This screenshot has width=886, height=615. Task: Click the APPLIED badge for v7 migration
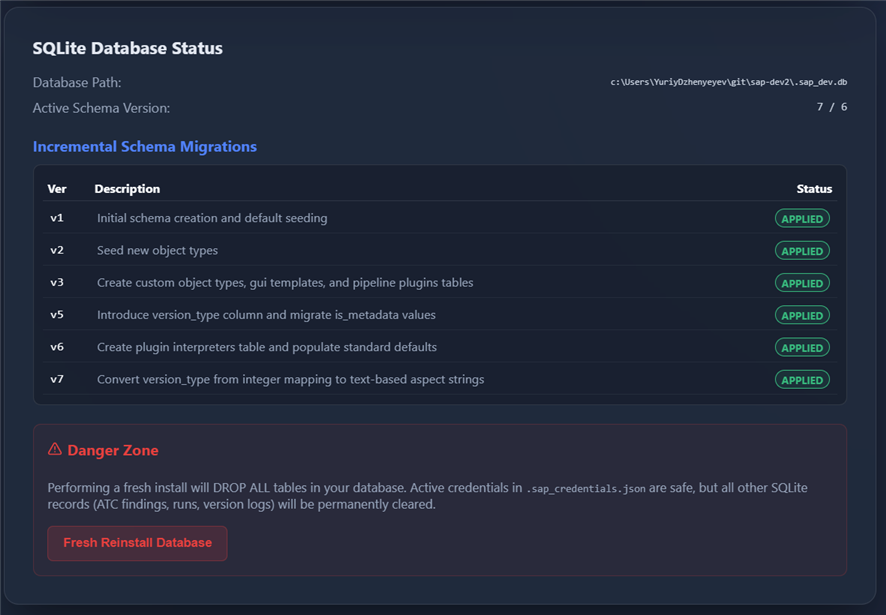[x=802, y=380]
